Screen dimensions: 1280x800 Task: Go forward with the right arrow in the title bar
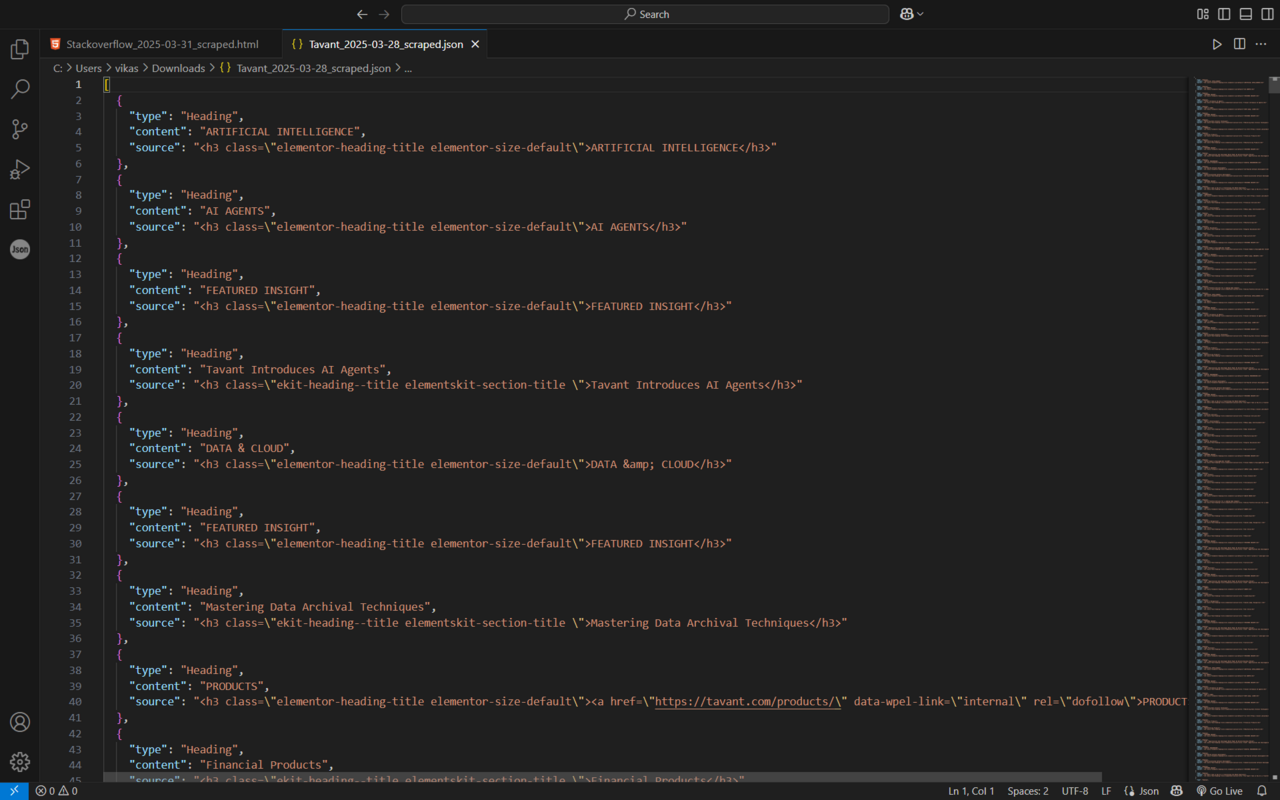[x=384, y=14]
